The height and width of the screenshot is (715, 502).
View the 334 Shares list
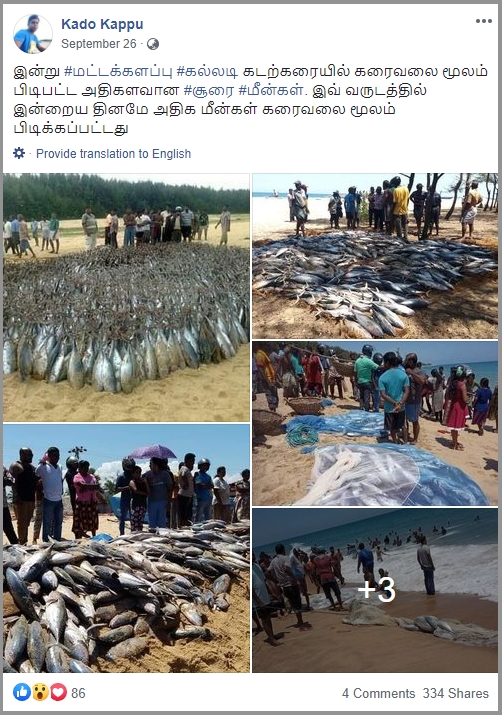coord(455,693)
